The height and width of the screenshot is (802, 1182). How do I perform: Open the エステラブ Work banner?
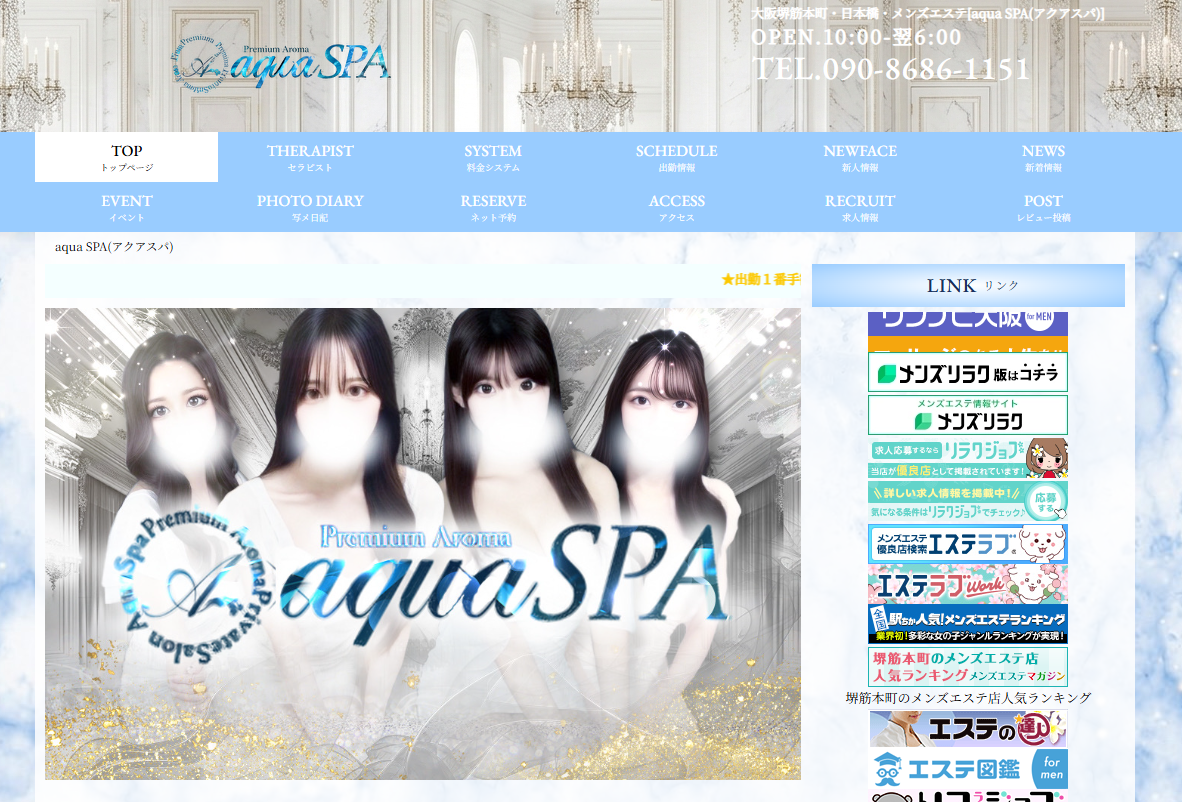tap(968, 584)
